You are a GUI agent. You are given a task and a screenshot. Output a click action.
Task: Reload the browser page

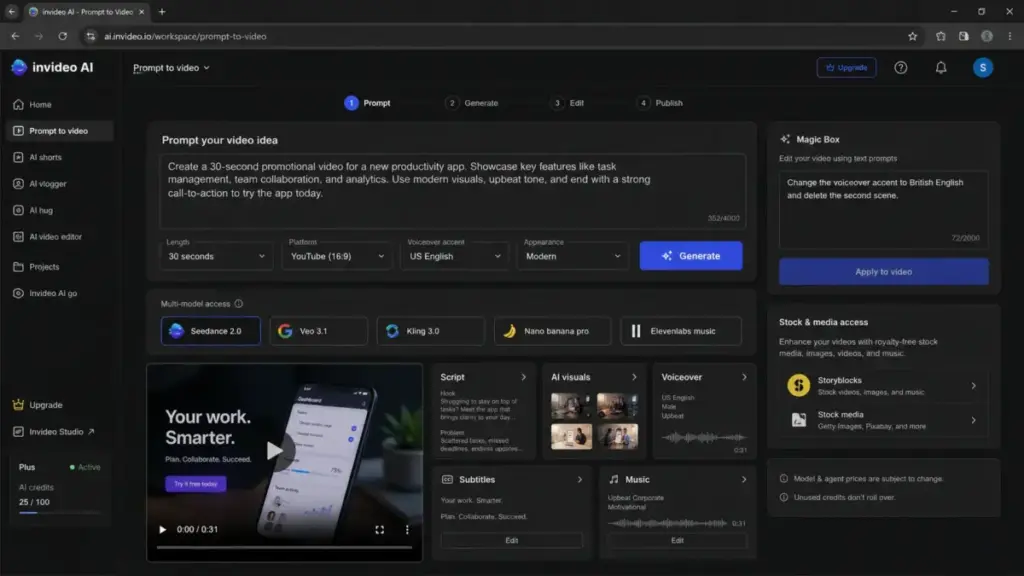click(x=63, y=37)
